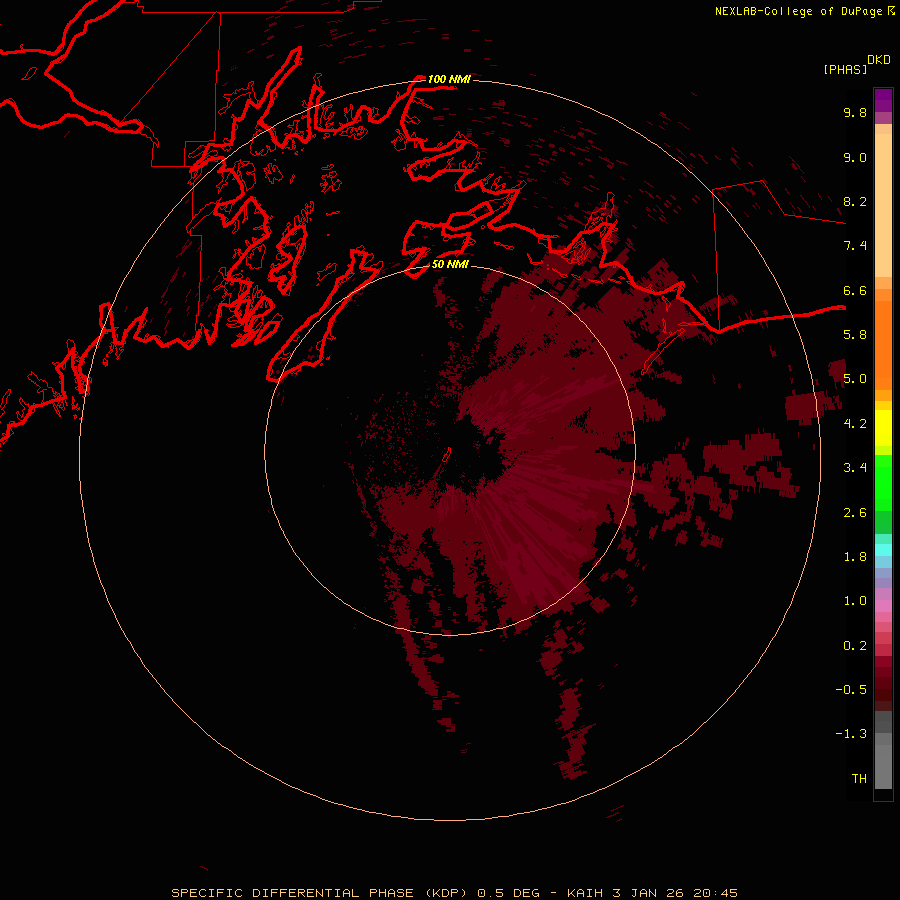
Task: Pick the yellow band on the color scale
Action: pyautogui.click(x=883, y=428)
